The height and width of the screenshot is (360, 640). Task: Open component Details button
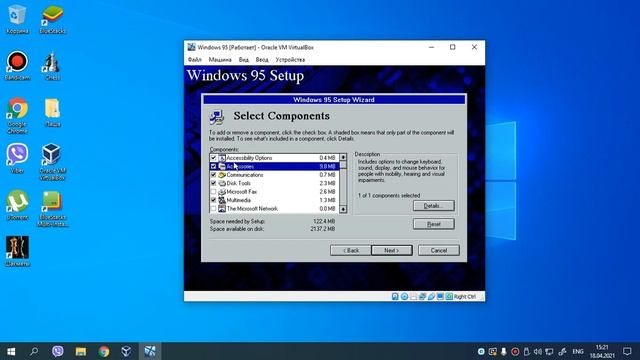click(x=433, y=206)
